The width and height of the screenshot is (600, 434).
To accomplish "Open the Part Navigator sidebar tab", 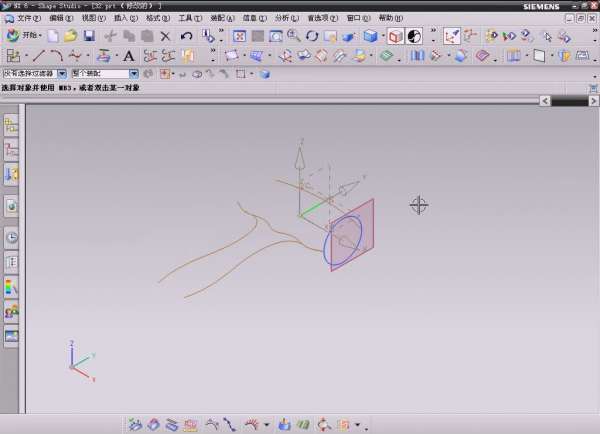I will click(11, 149).
